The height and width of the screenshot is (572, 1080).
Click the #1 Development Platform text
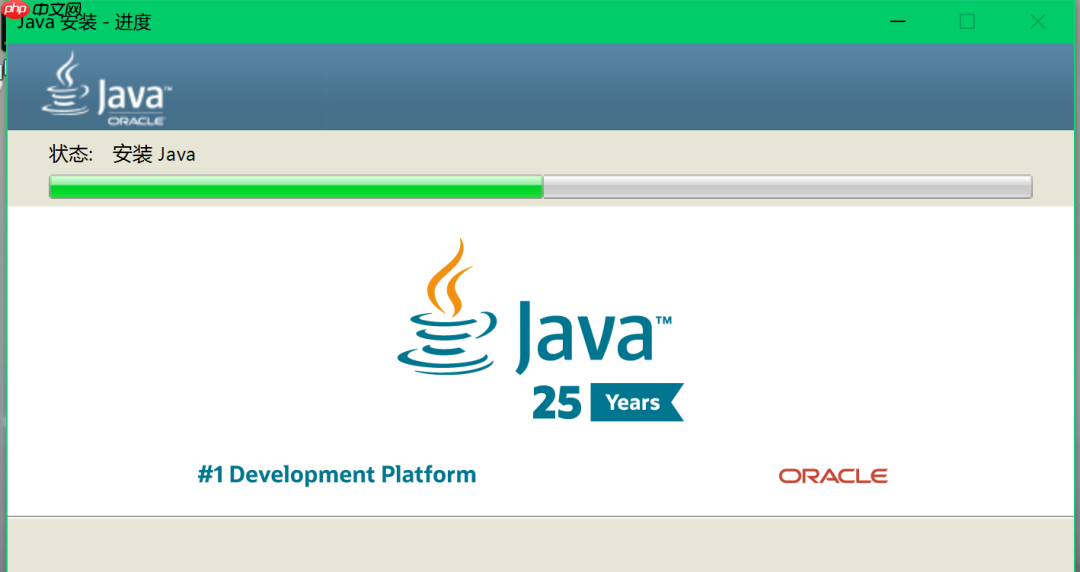pos(337,474)
